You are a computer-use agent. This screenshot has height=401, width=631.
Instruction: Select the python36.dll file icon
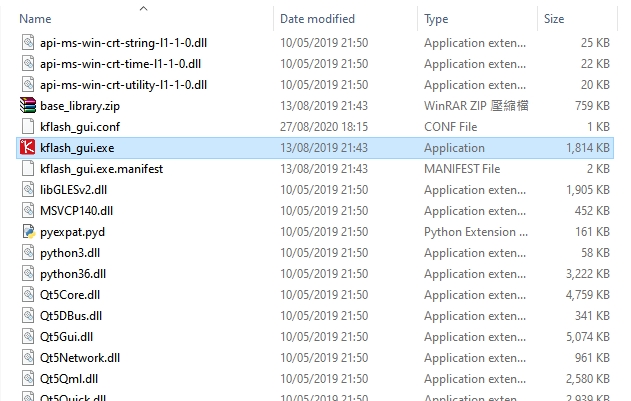coord(27,274)
